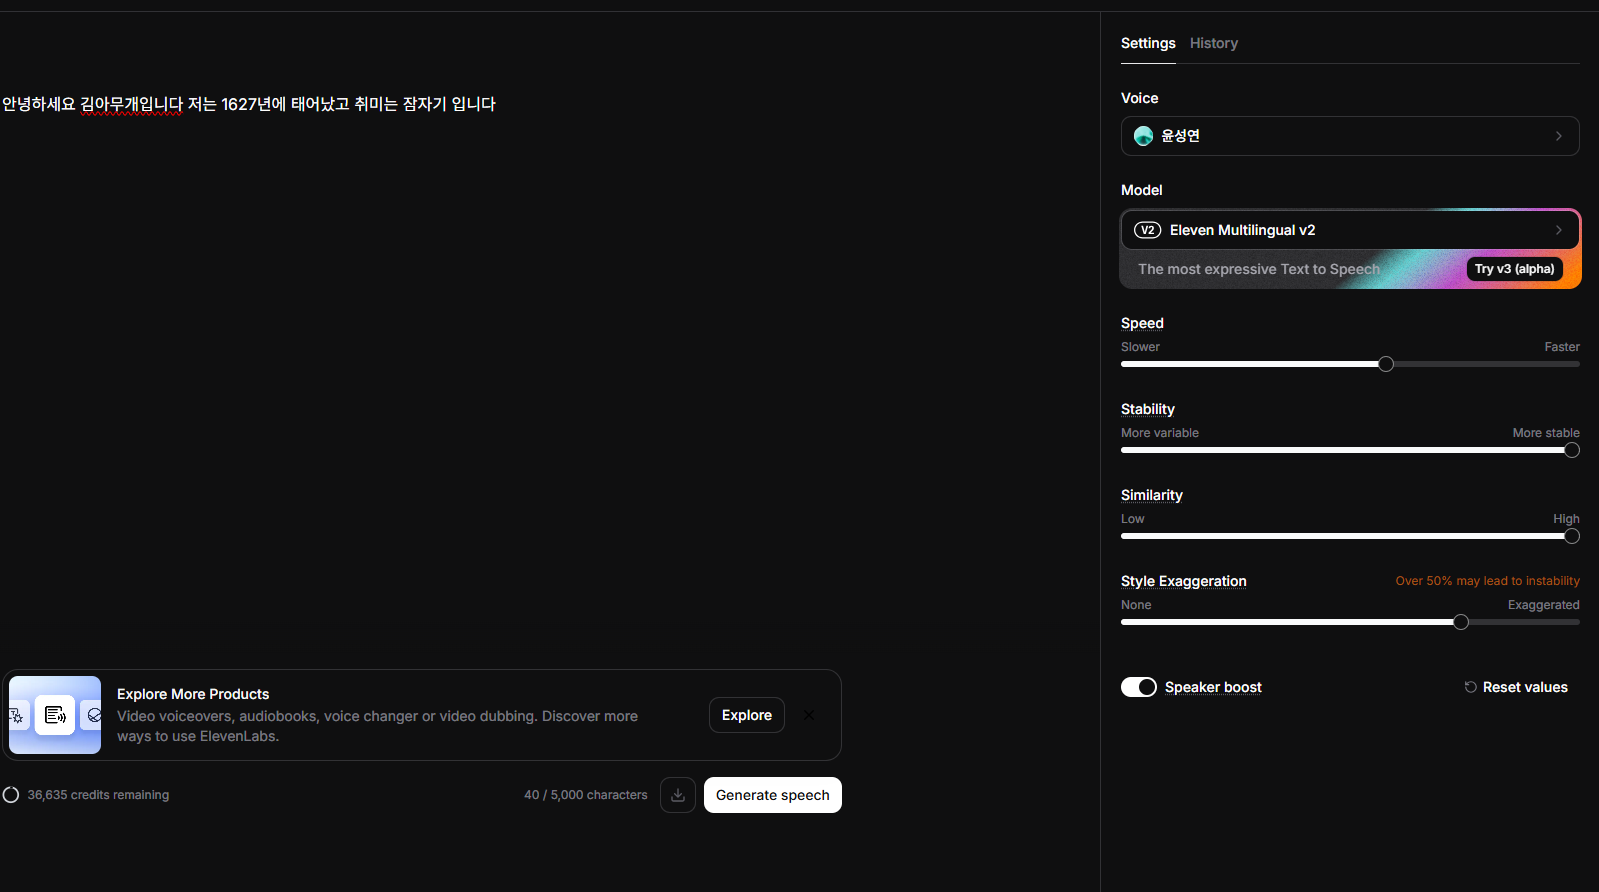Click the Similarity slider handle
1599x892 pixels.
click(x=1572, y=536)
